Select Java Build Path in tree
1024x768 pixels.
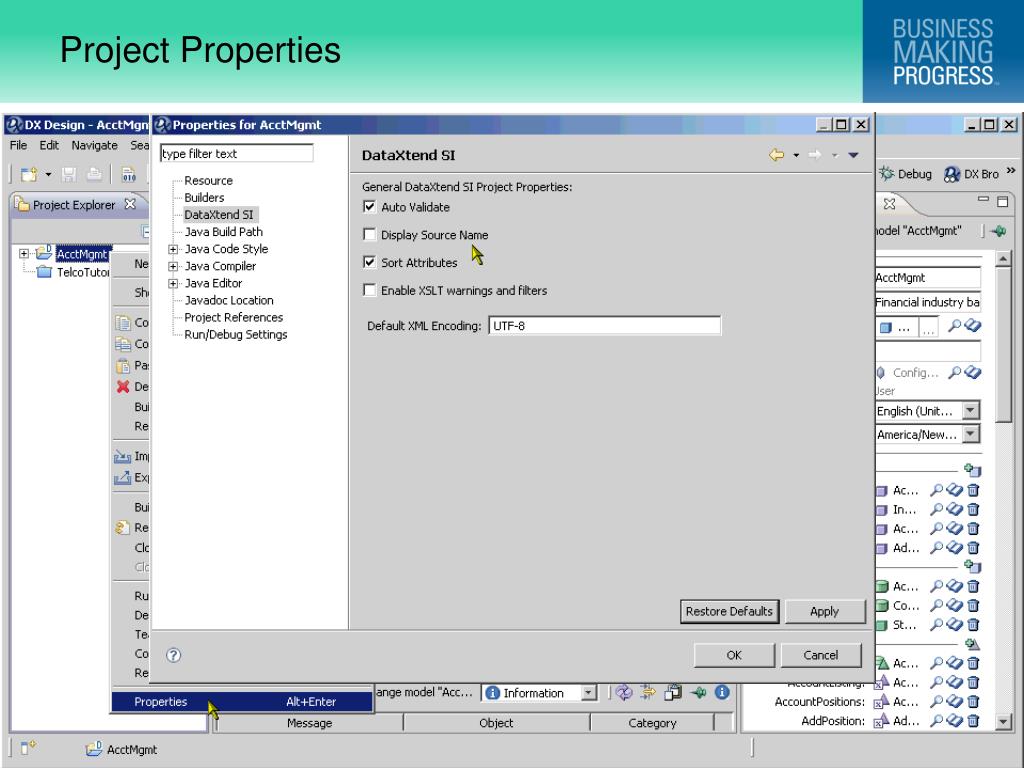pos(223,232)
